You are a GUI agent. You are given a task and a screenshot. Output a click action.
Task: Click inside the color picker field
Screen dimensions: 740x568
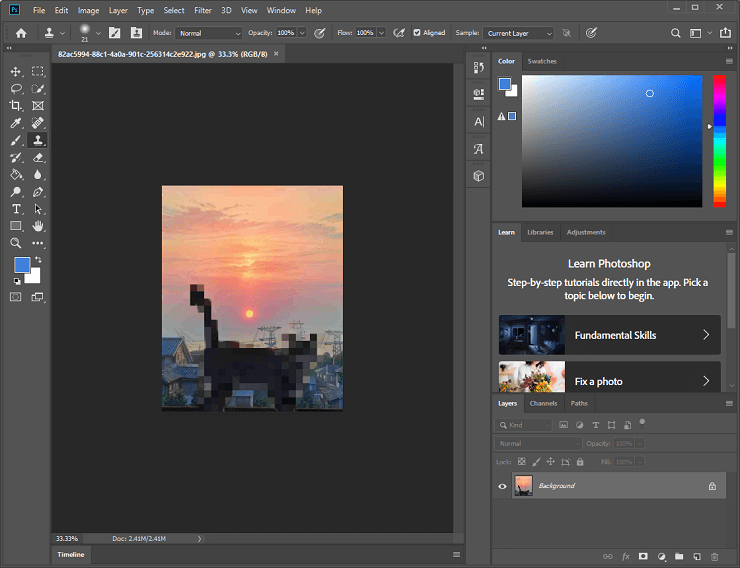click(x=612, y=141)
